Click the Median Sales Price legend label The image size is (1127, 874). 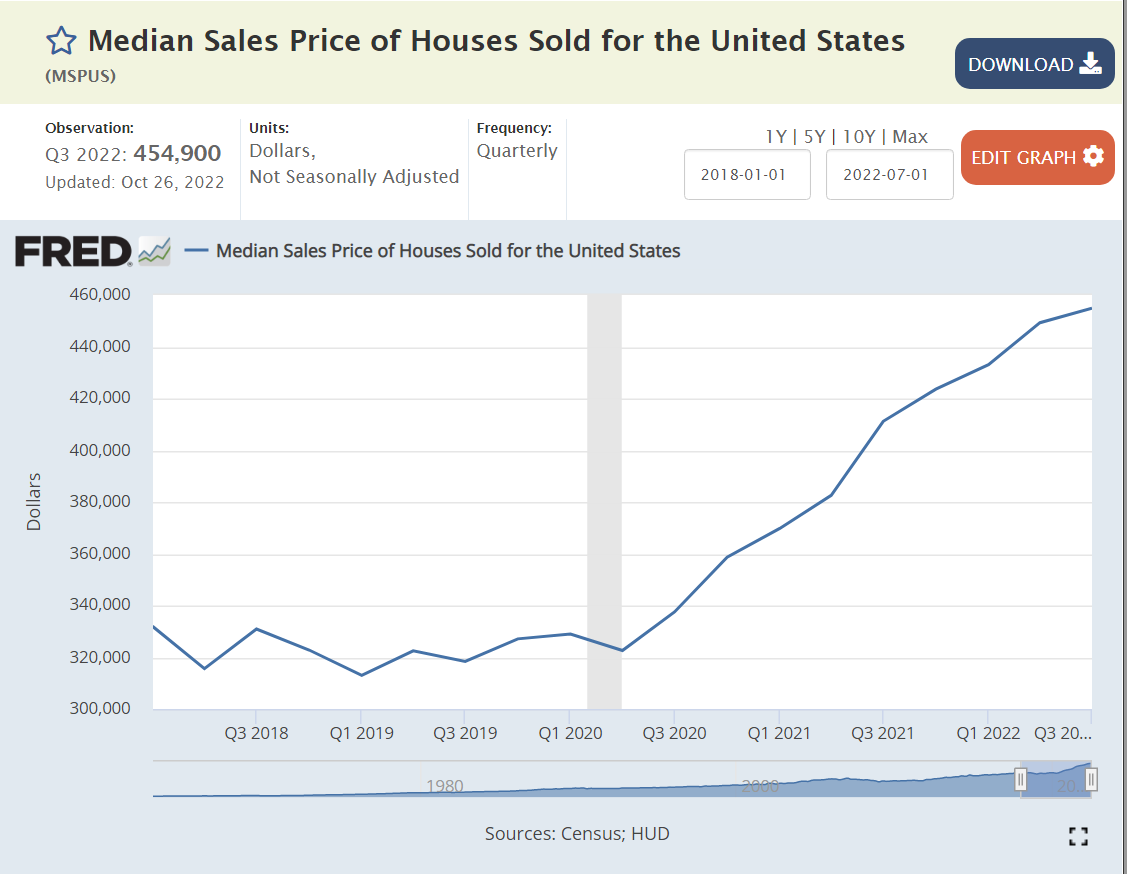pos(448,251)
